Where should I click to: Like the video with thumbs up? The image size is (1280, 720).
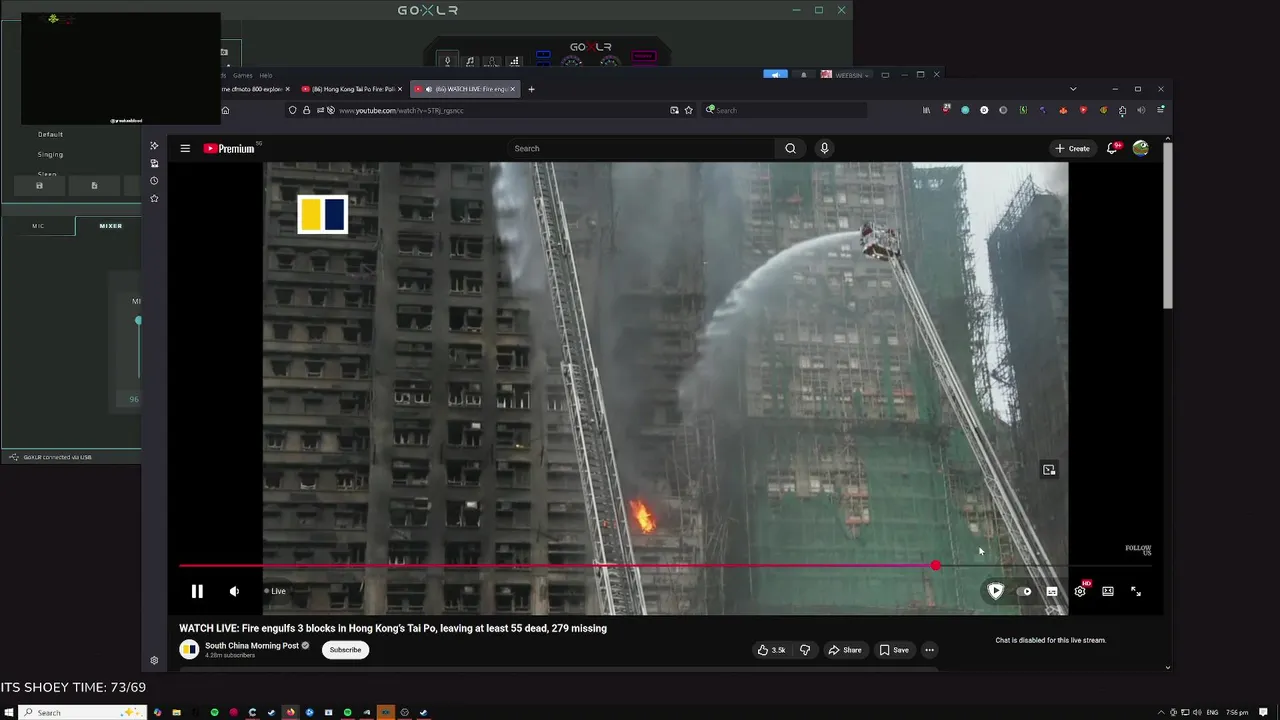770,650
